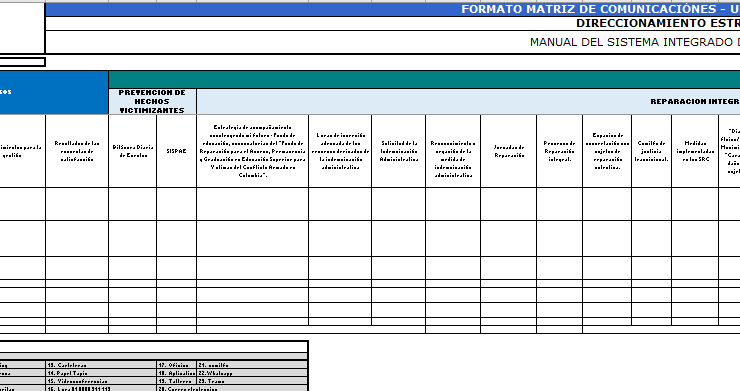The image size is (740, 391).
Task: Click the Procesos de Reparación integral header
Action: pyautogui.click(x=559, y=151)
